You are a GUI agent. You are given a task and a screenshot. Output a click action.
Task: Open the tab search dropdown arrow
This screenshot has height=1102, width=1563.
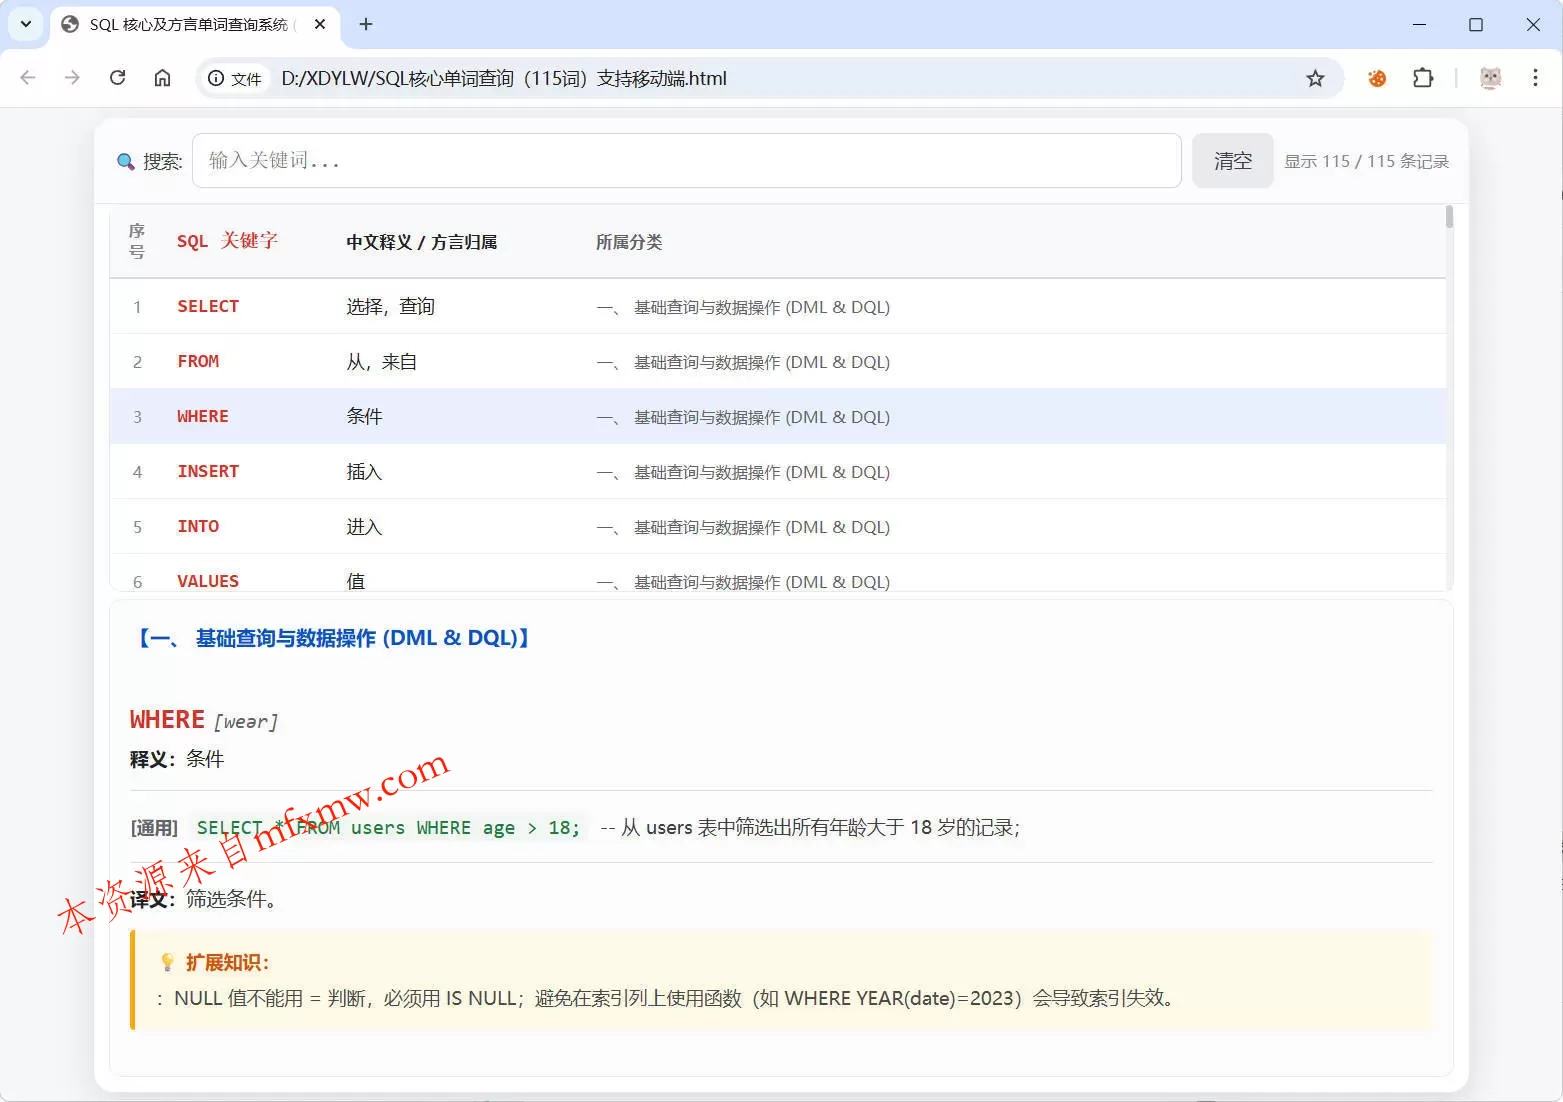coord(26,24)
